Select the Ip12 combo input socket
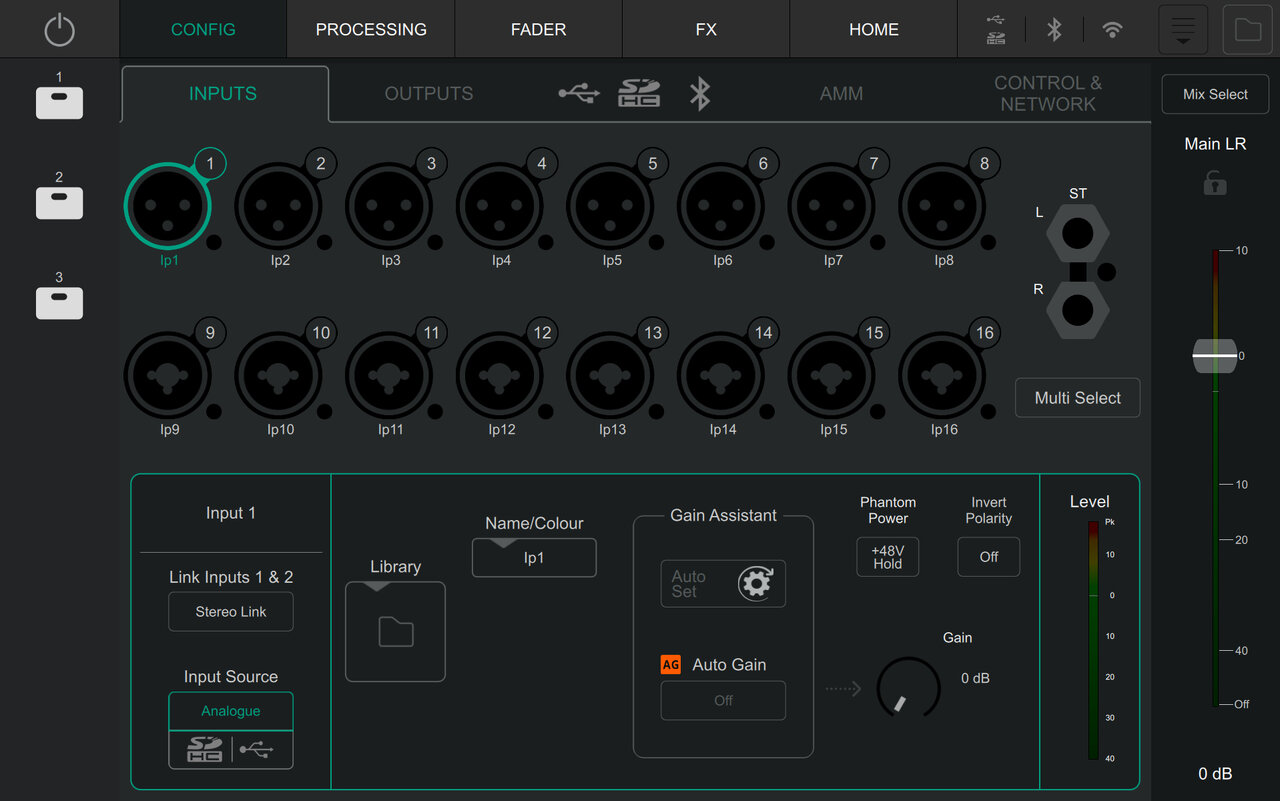Image resolution: width=1280 pixels, height=801 pixels. click(x=500, y=376)
